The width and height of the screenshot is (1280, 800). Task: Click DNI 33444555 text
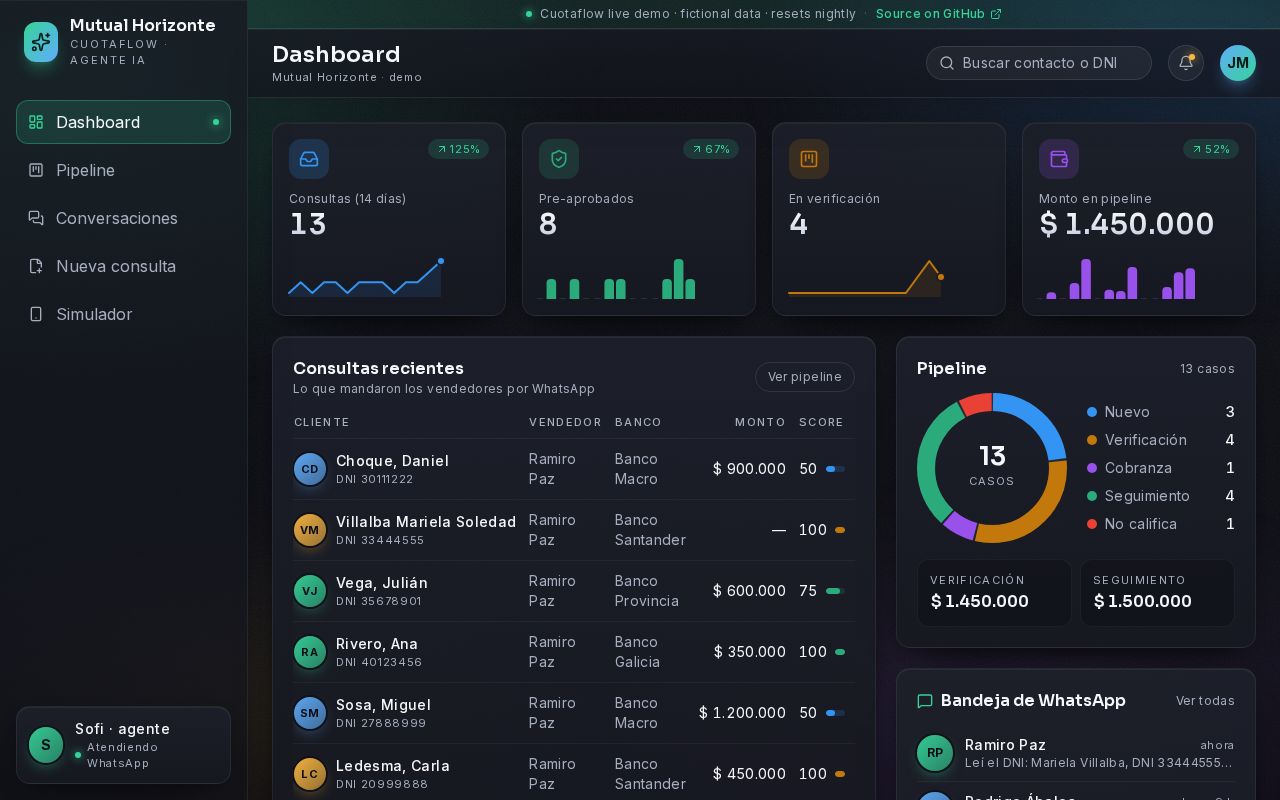coord(380,540)
